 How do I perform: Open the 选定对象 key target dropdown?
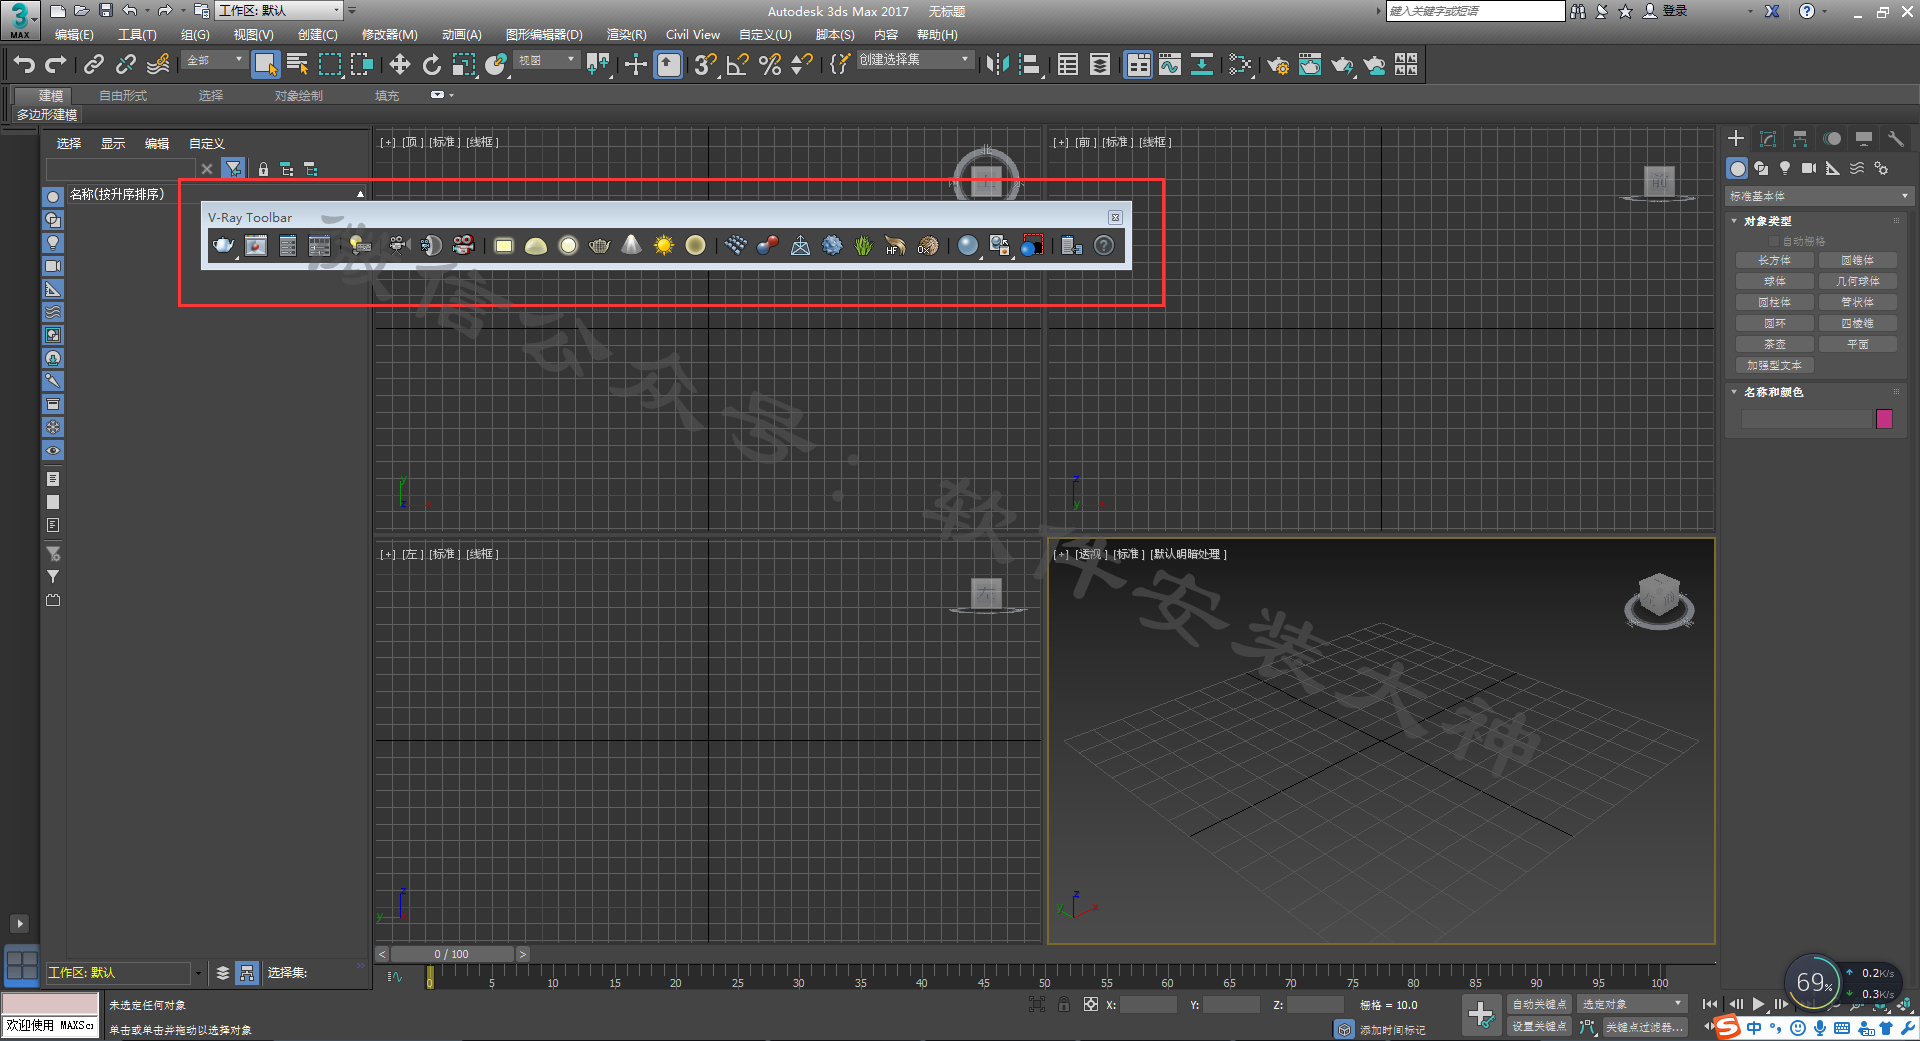pos(1632,1004)
